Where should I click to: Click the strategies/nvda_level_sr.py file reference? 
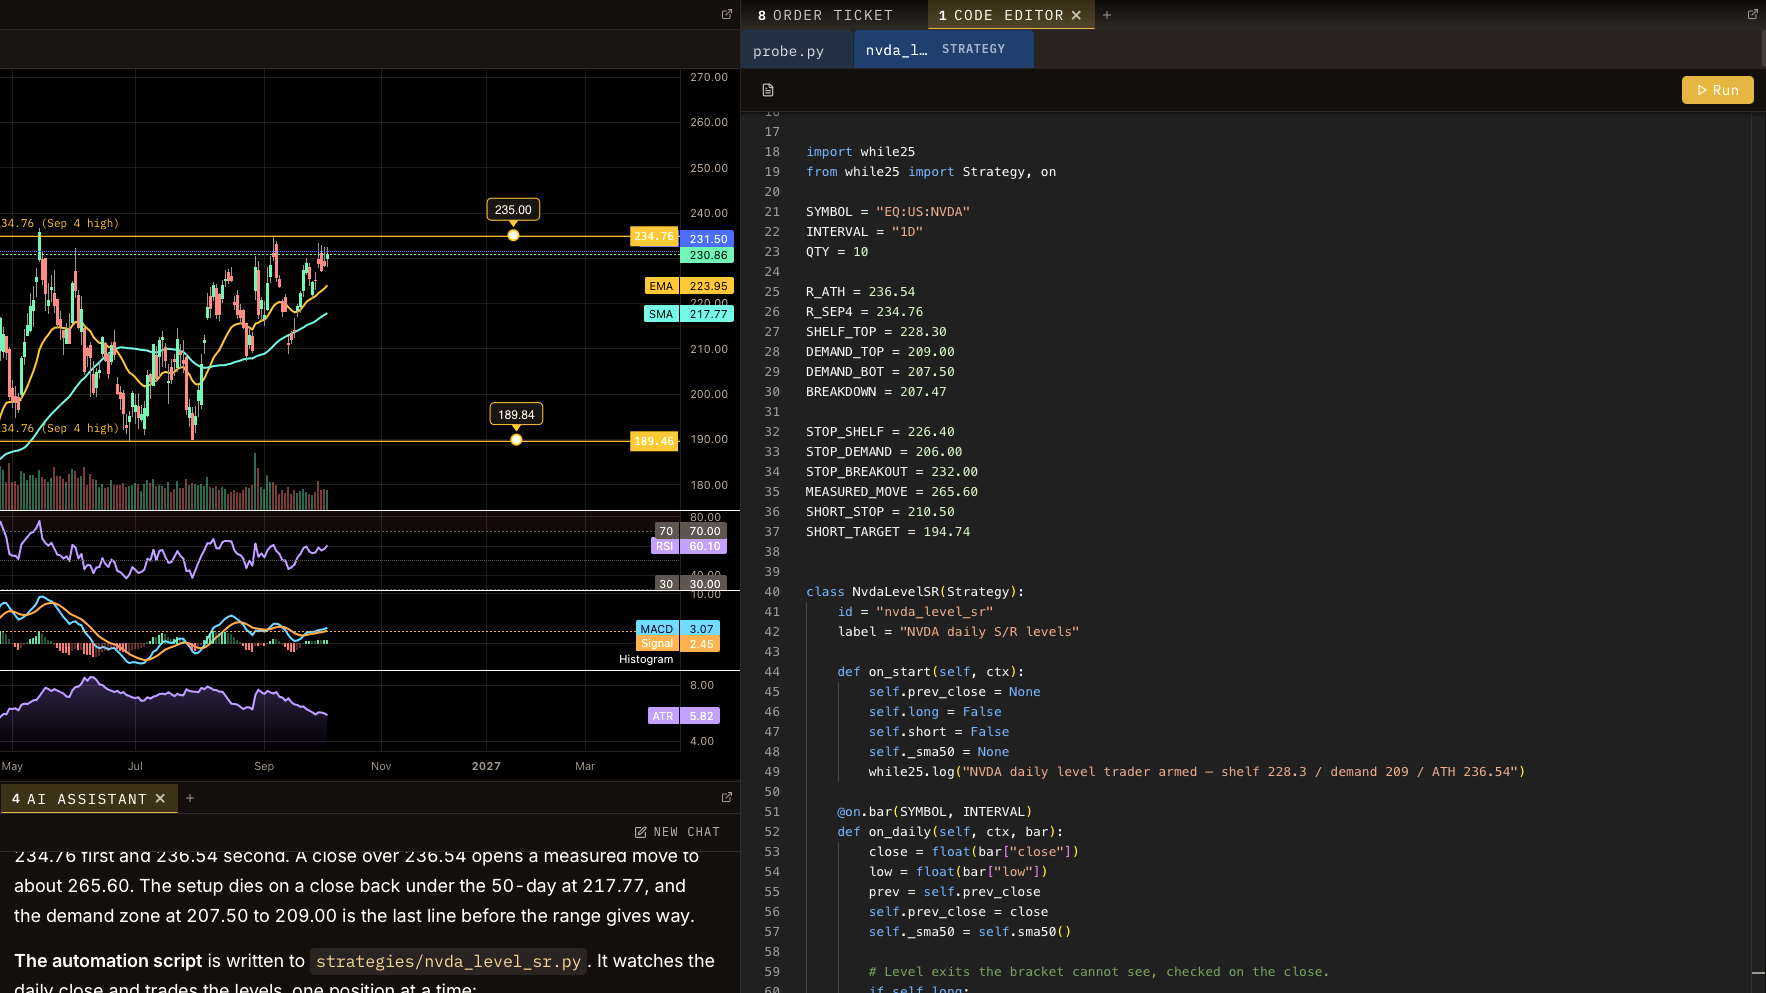pyautogui.click(x=448, y=961)
